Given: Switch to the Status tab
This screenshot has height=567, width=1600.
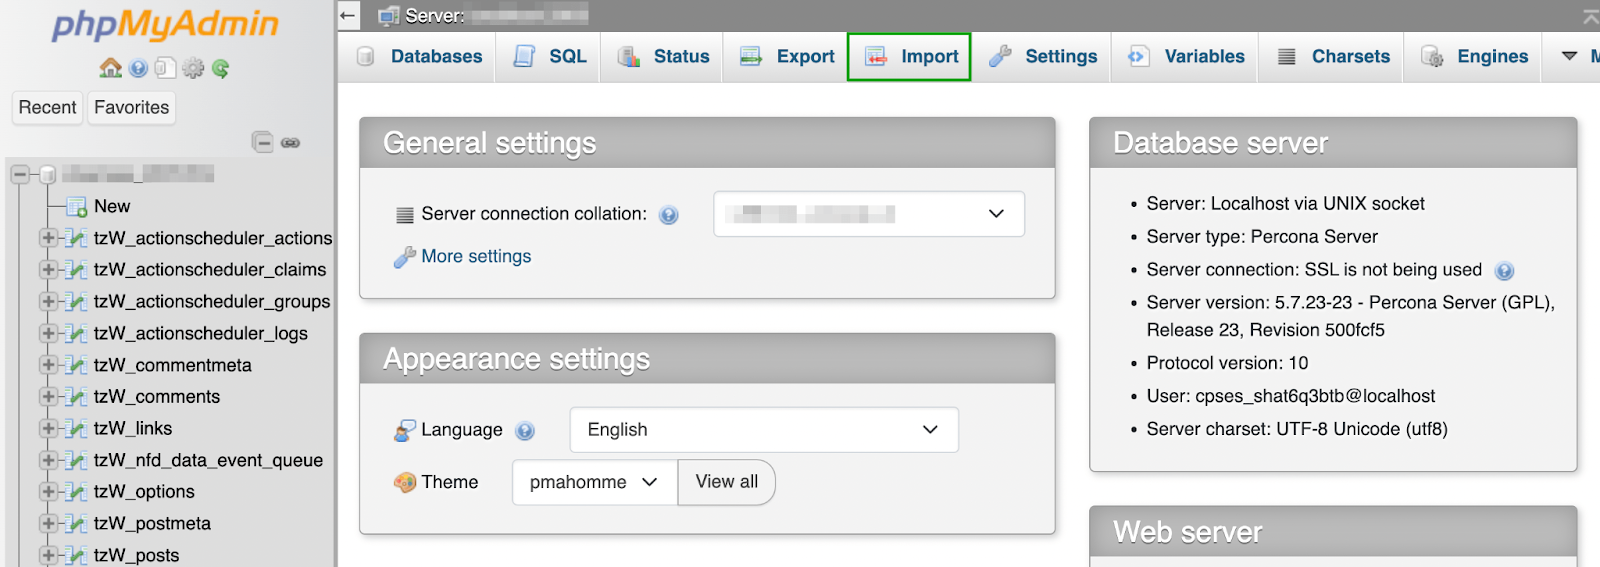Looking at the screenshot, I should (x=662, y=57).
